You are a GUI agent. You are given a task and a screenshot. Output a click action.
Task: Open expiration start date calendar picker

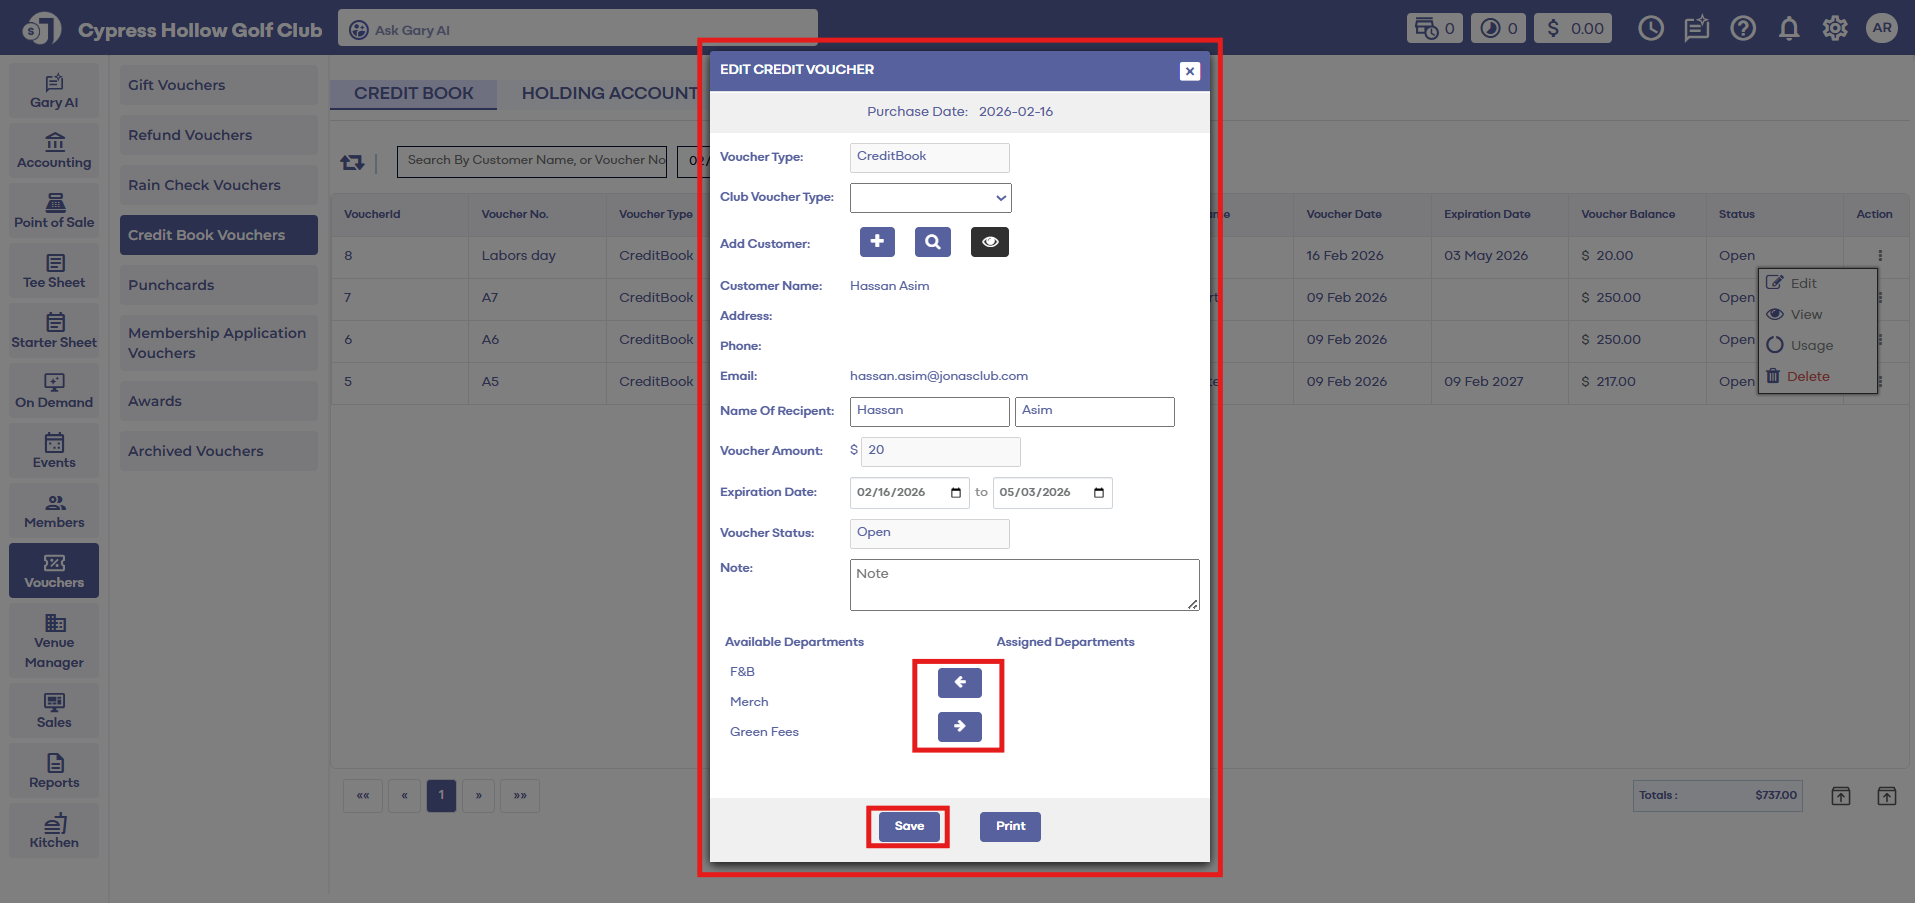955,493
